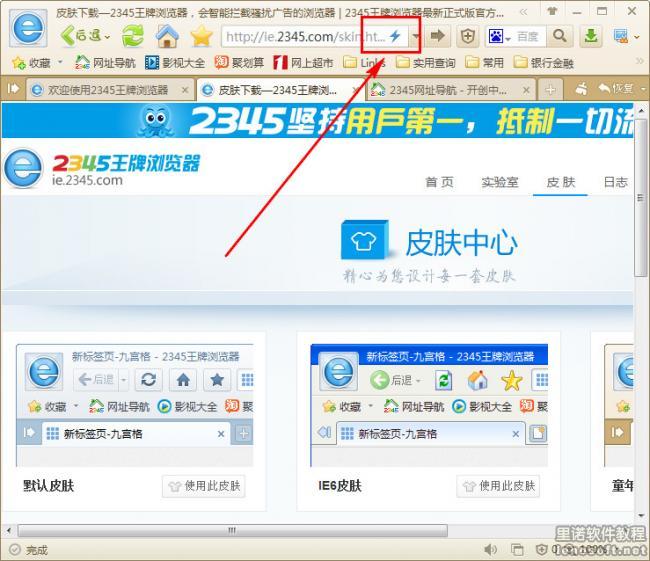The image size is (650, 561).
Task: Click the 皮肤中心 shirt icon
Action: coord(365,240)
